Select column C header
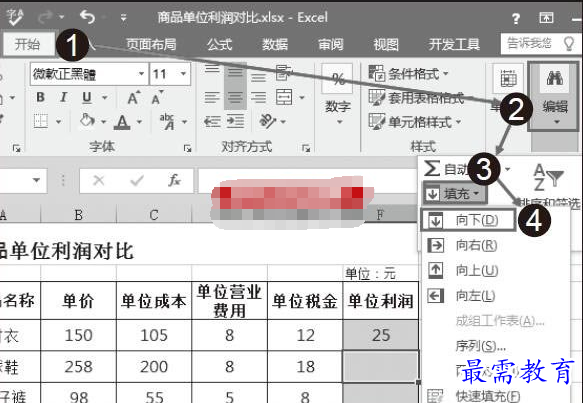583x403 pixels. tap(154, 215)
